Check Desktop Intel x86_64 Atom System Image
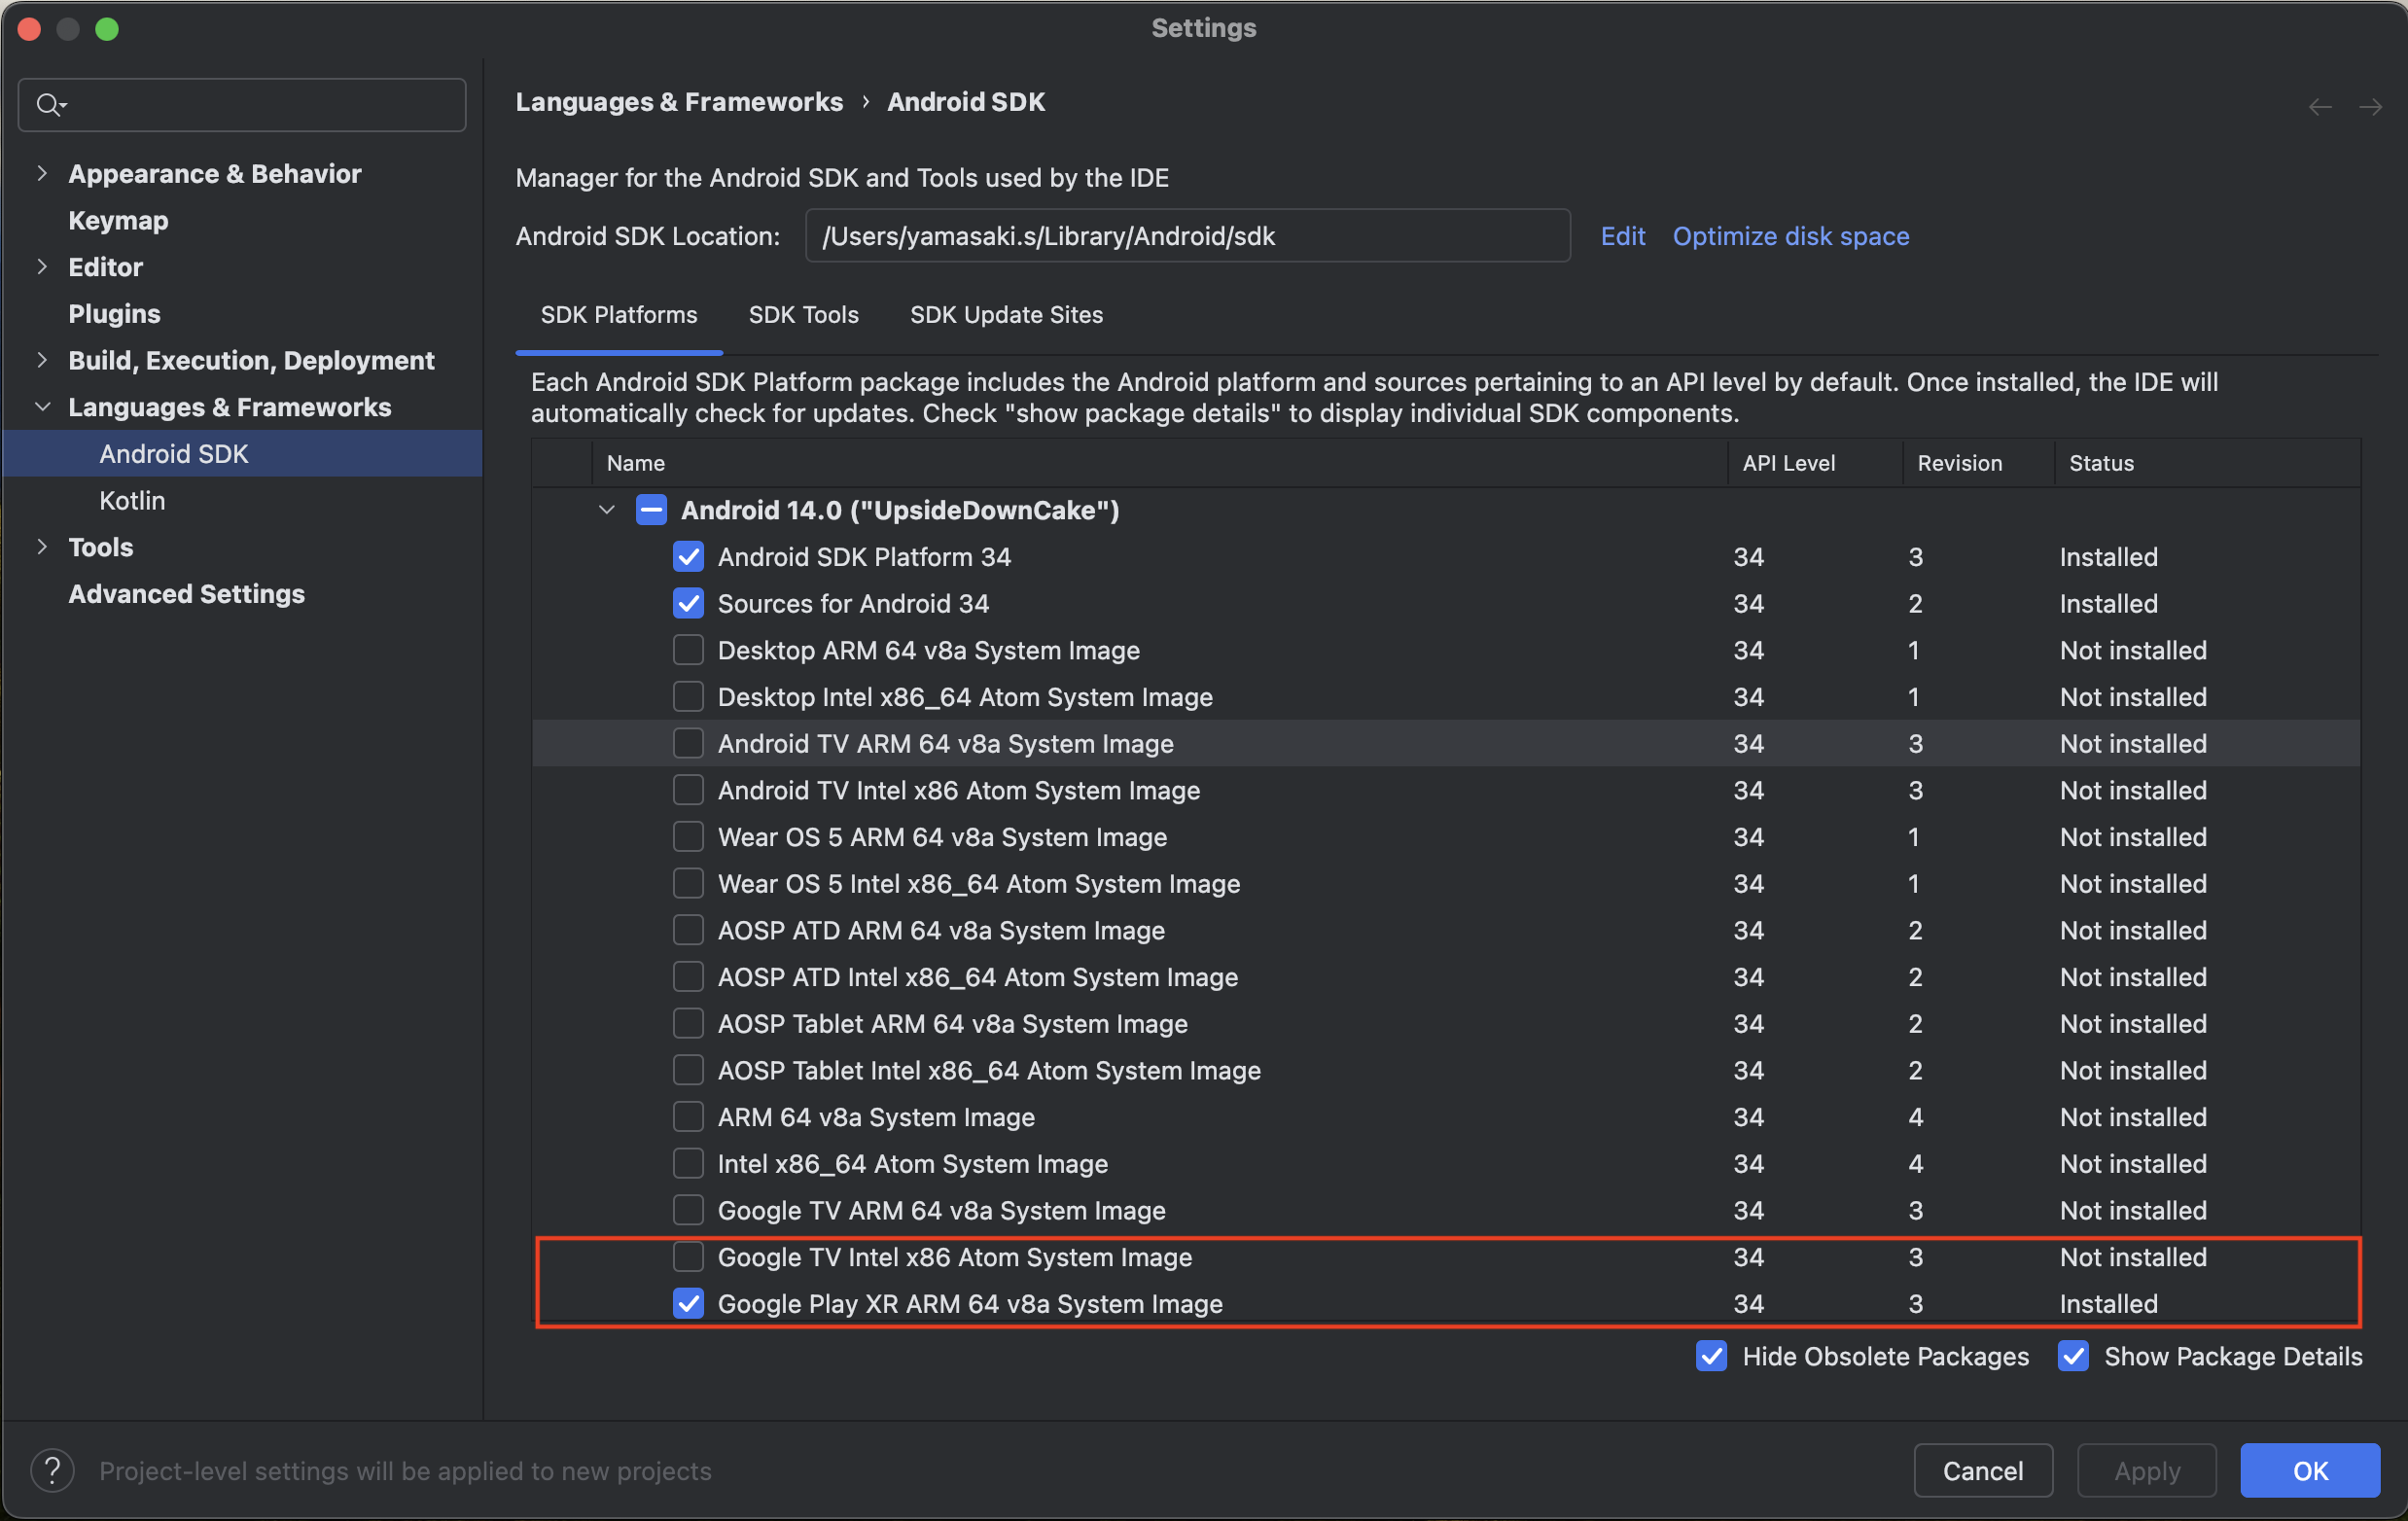Viewport: 2408px width, 1521px height. point(688,696)
